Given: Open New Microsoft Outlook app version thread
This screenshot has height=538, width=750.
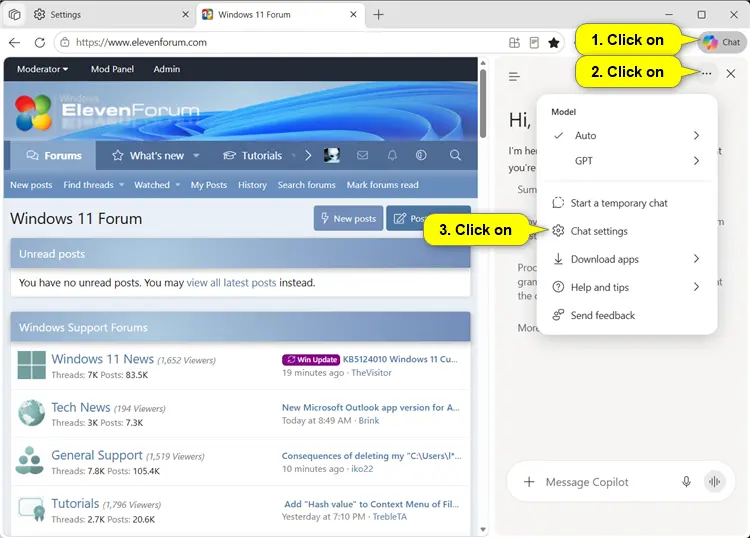Looking at the screenshot, I should click(371, 407).
